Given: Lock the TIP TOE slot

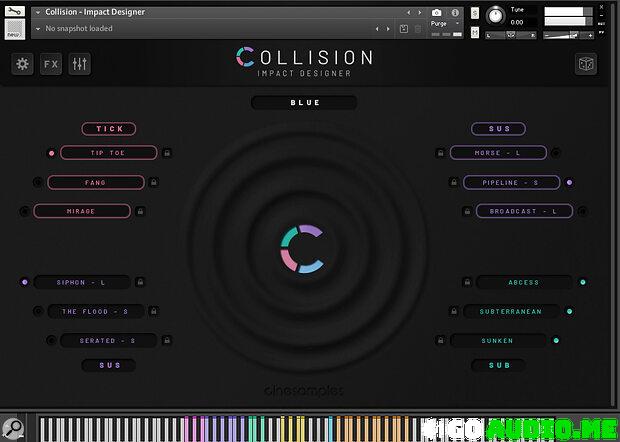Looking at the screenshot, I should (x=167, y=153).
